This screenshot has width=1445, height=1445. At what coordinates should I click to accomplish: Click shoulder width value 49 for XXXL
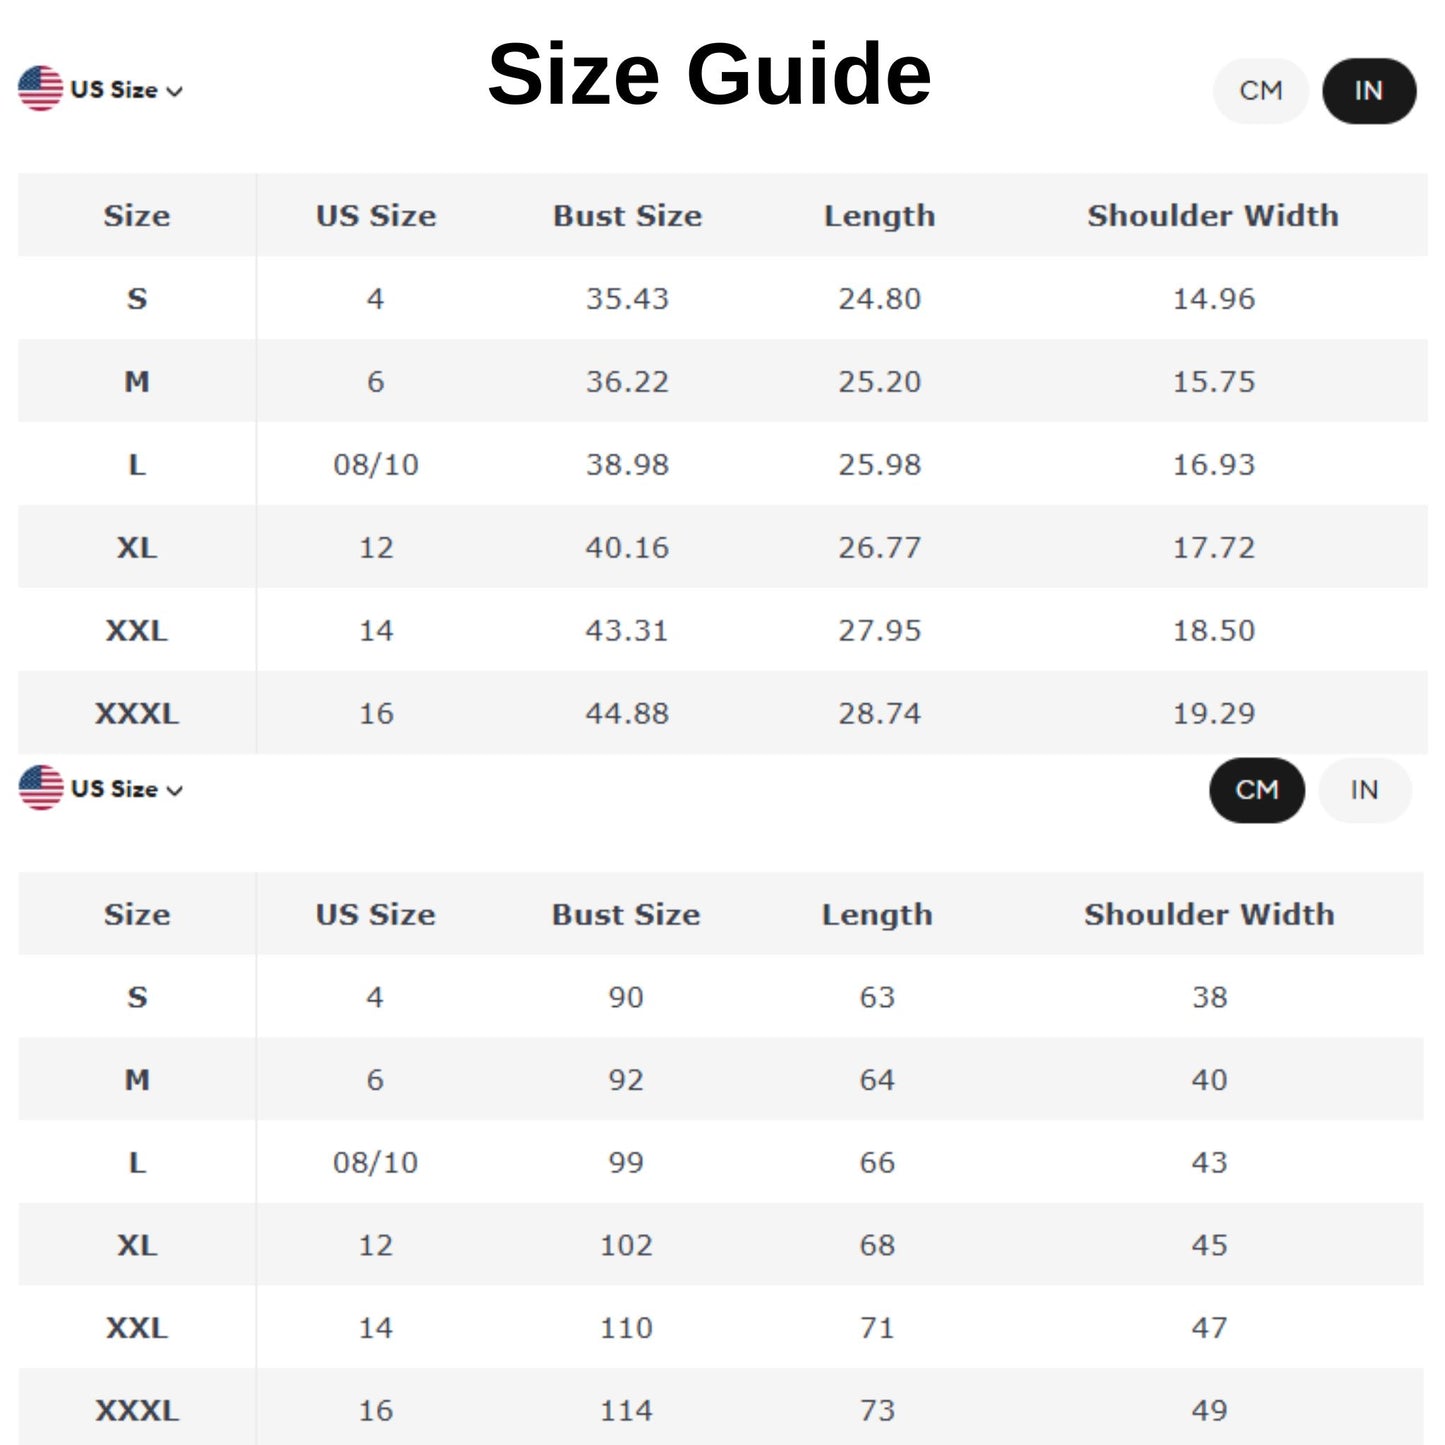pos(1209,1411)
